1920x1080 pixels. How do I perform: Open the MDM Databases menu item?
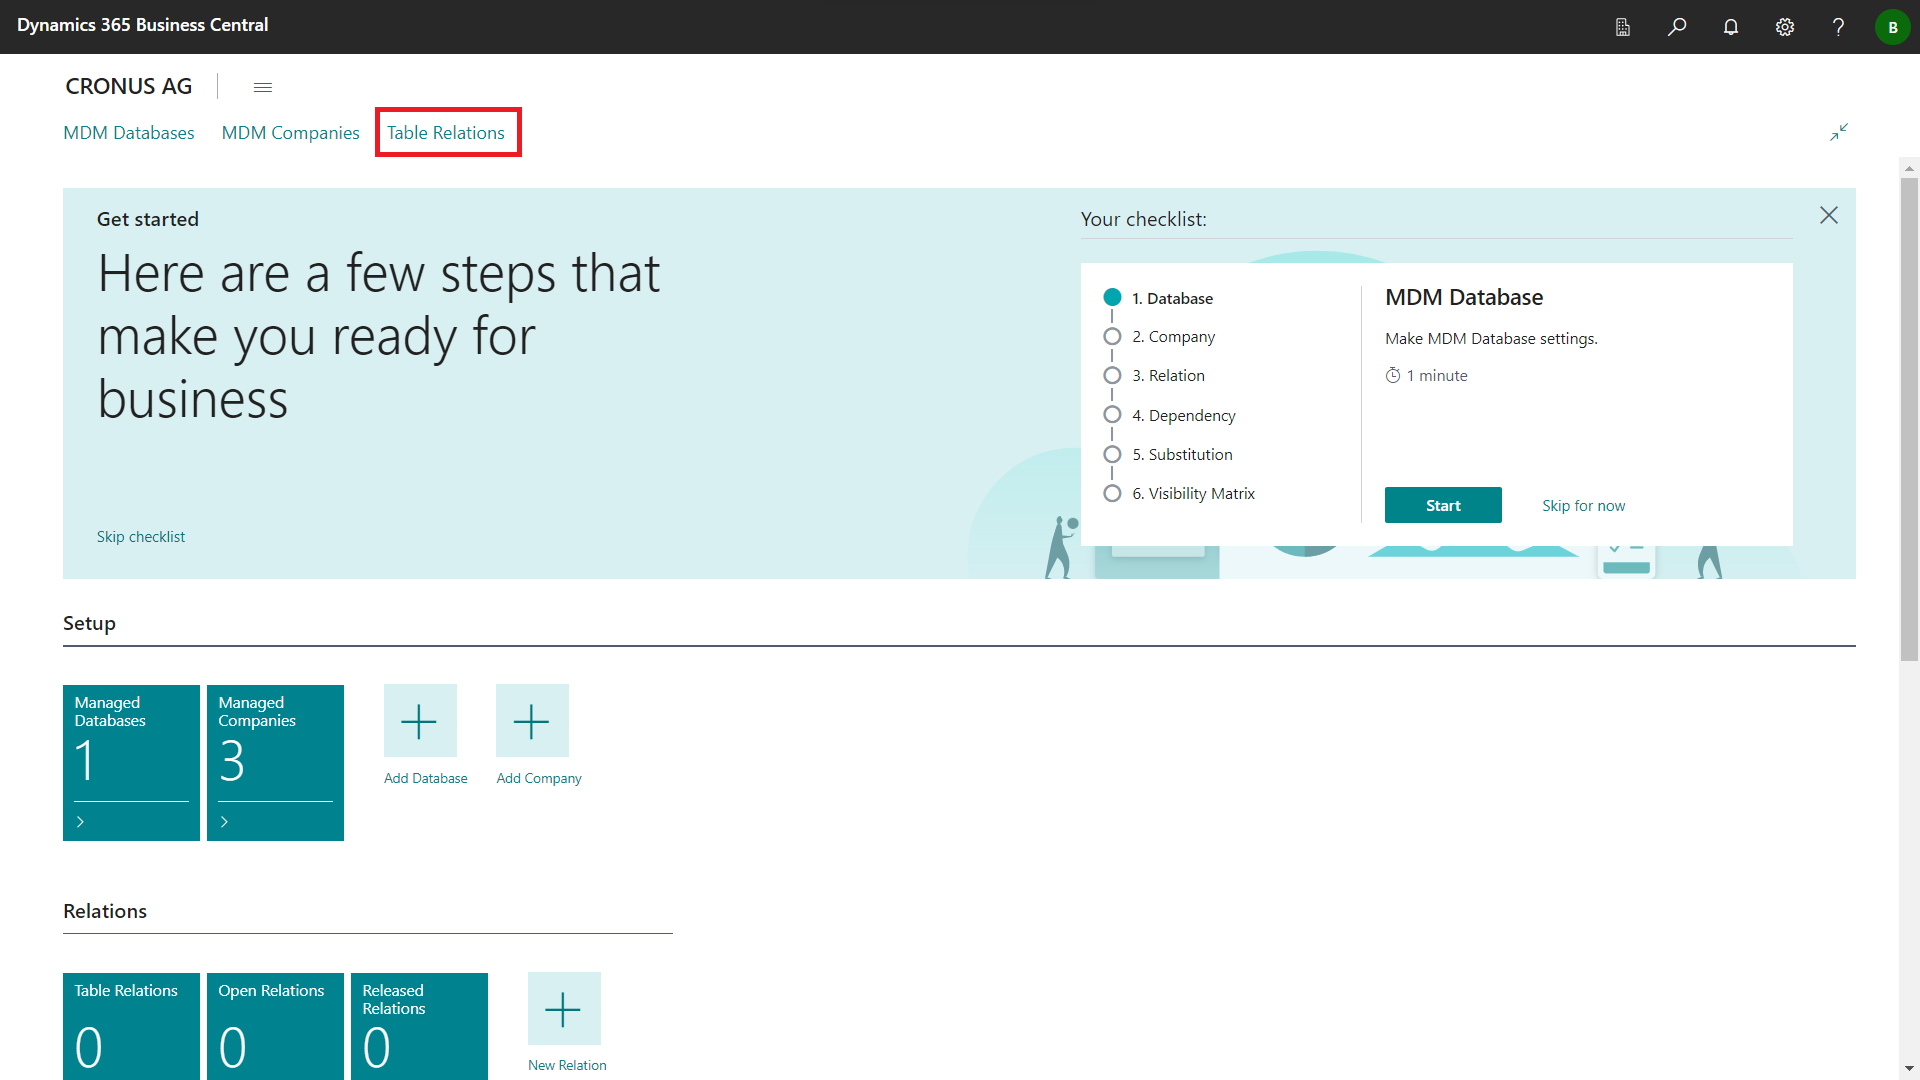[x=129, y=133]
